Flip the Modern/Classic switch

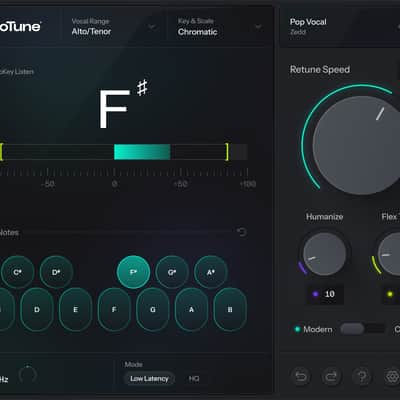[363, 329]
